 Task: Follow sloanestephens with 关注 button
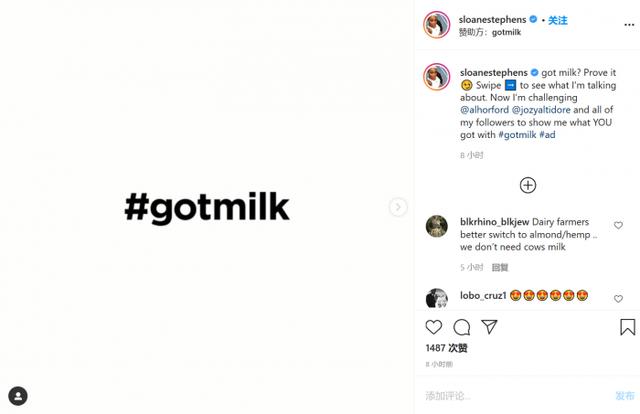[558, 19]
